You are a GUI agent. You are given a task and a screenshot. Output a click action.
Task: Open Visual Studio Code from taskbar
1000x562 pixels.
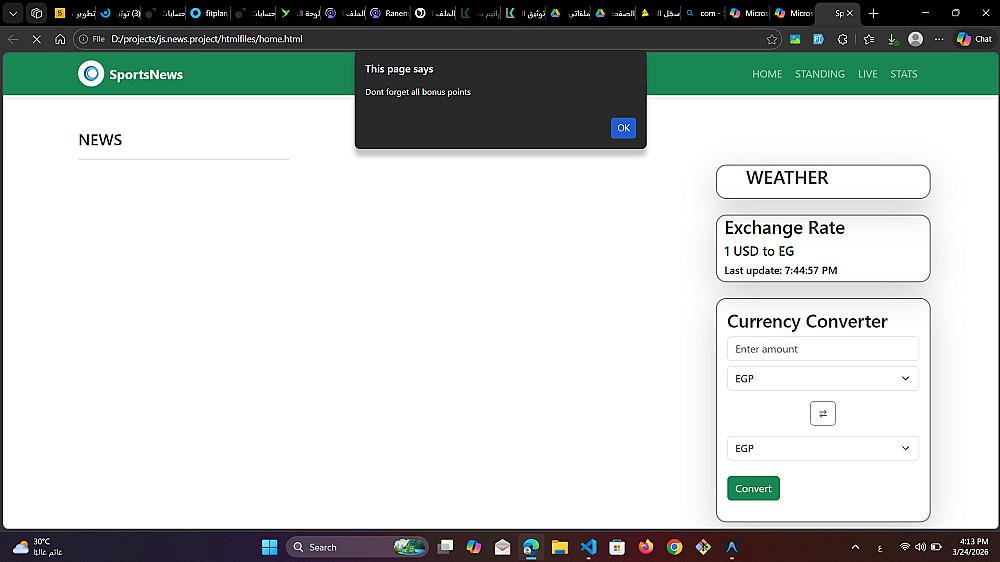pyautogui.click(x=588, y=547)
